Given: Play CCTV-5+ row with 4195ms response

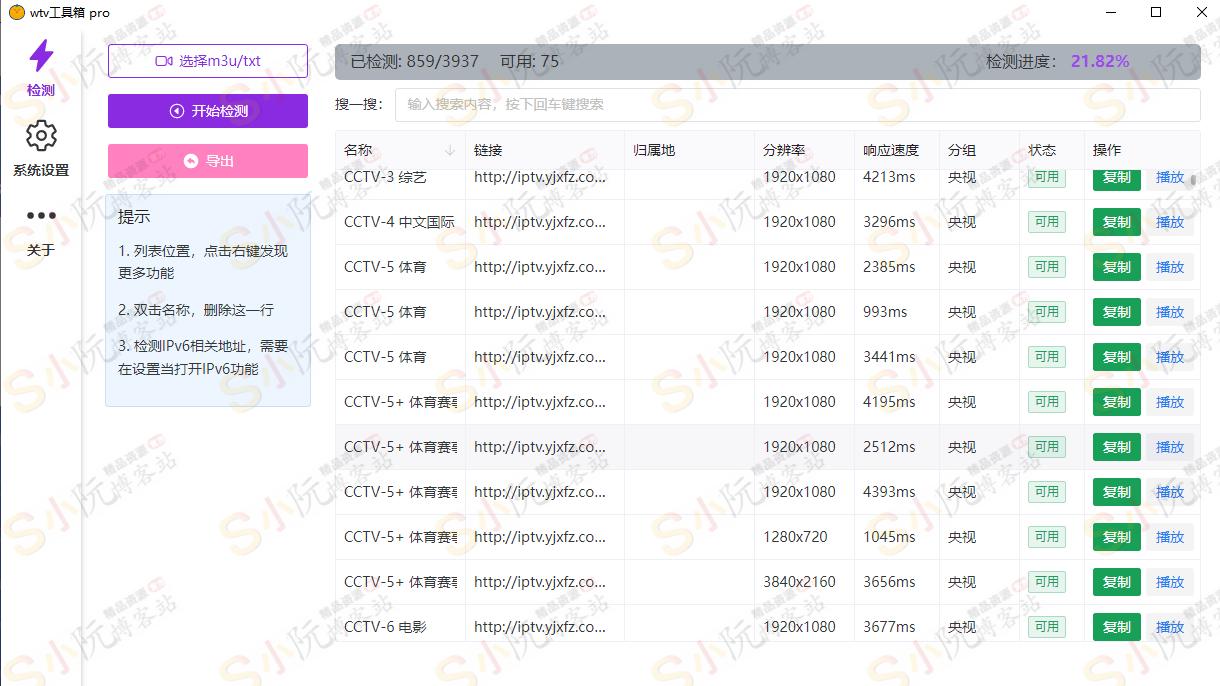Looking at the screenshot, I should (x=1169, y=402).
